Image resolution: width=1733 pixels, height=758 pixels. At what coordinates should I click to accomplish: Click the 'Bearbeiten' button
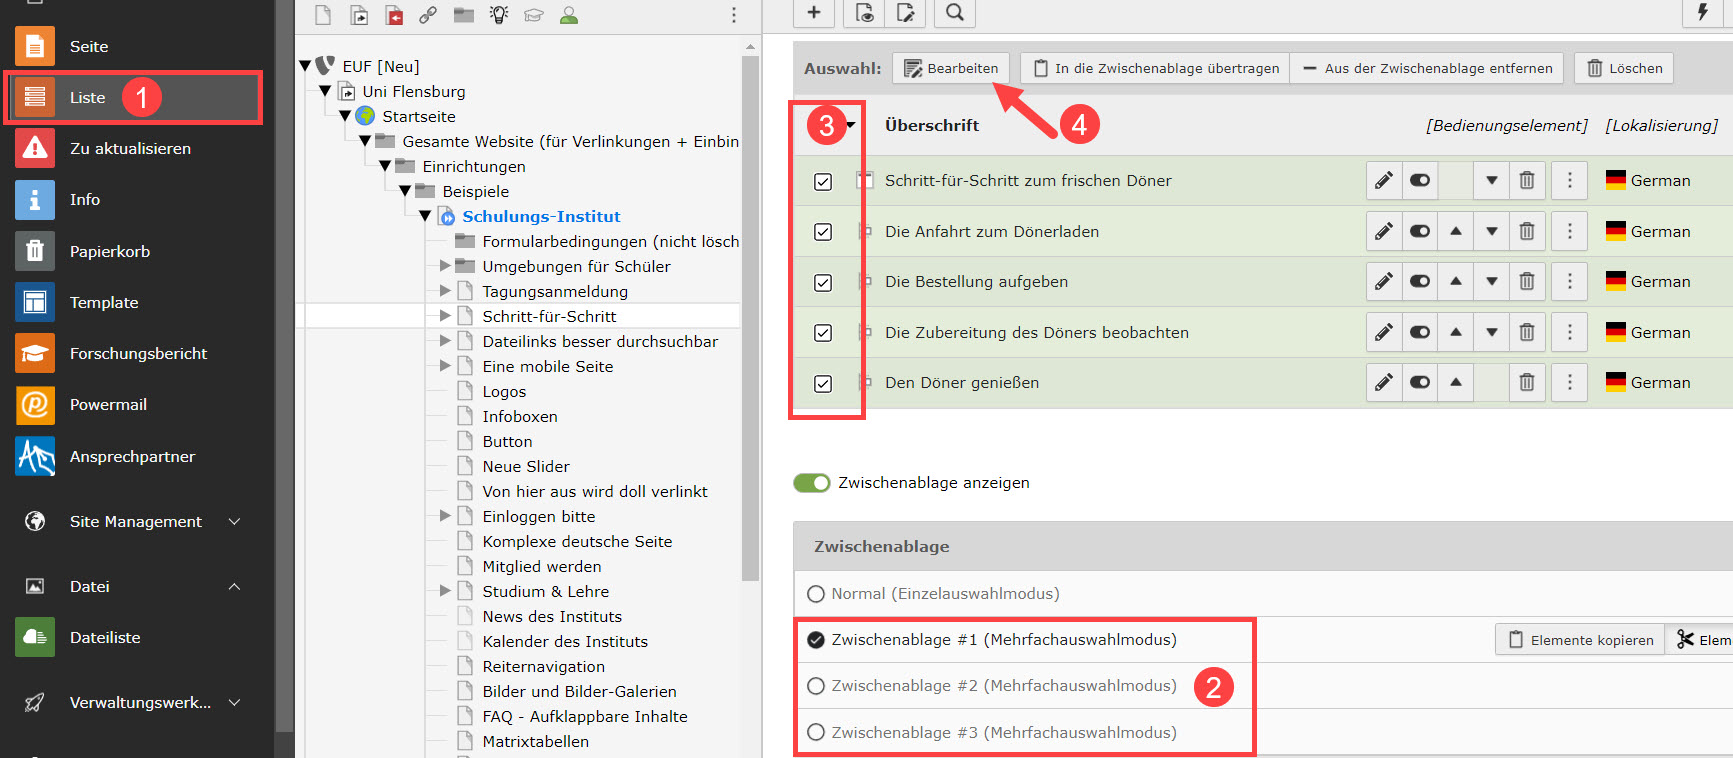coord(951,68)
